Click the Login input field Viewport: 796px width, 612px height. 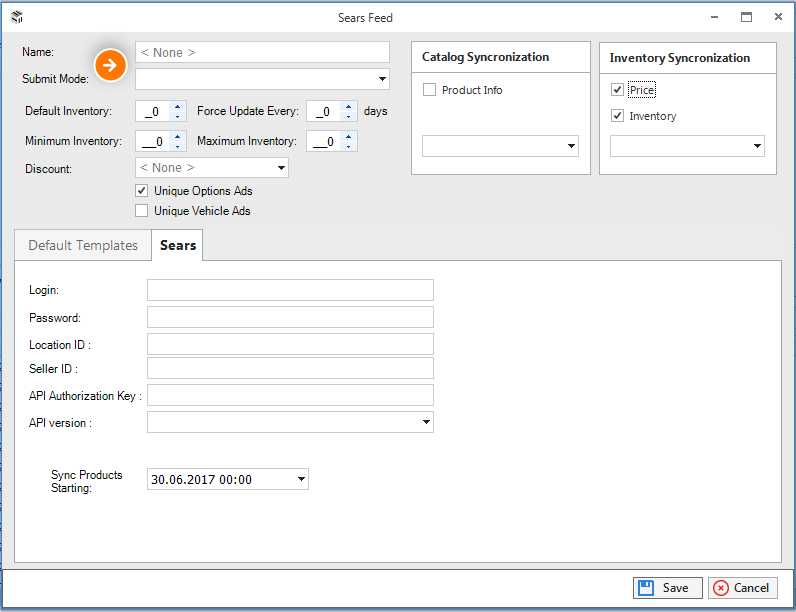coord(290,290)
